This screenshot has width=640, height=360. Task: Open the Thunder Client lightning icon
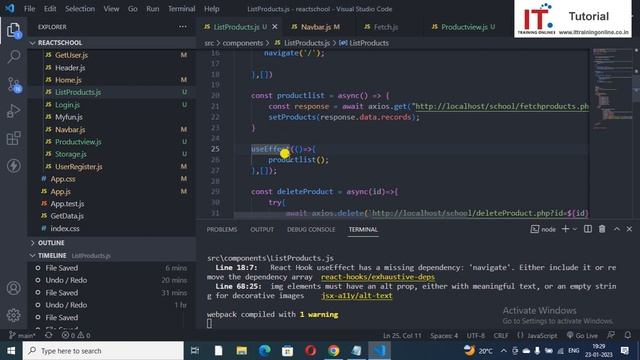[13, 166]
